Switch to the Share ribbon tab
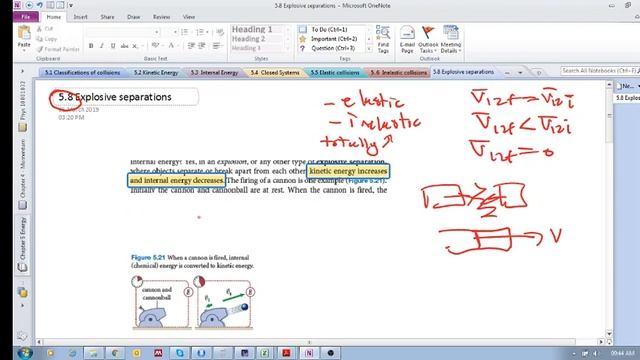640x360 pixels. click(x=107, y=17)
